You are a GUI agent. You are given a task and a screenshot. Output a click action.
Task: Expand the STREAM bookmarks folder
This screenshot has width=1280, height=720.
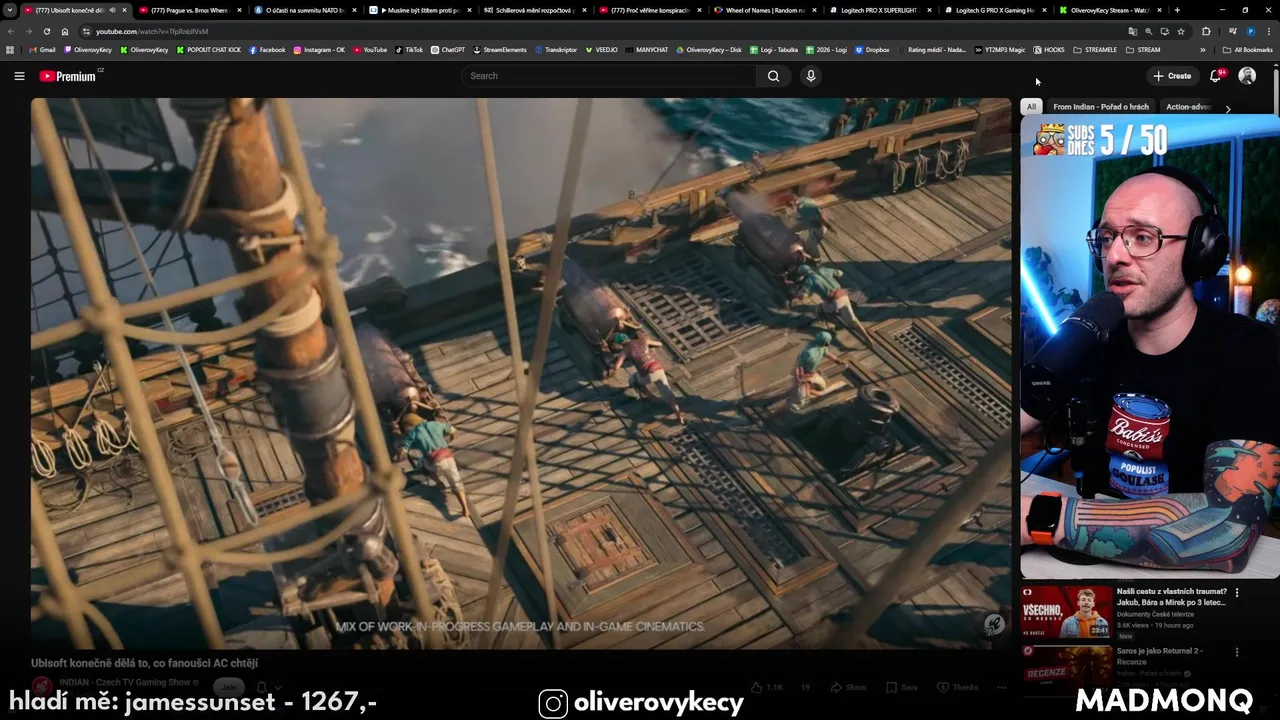[x=1144, y=49]
